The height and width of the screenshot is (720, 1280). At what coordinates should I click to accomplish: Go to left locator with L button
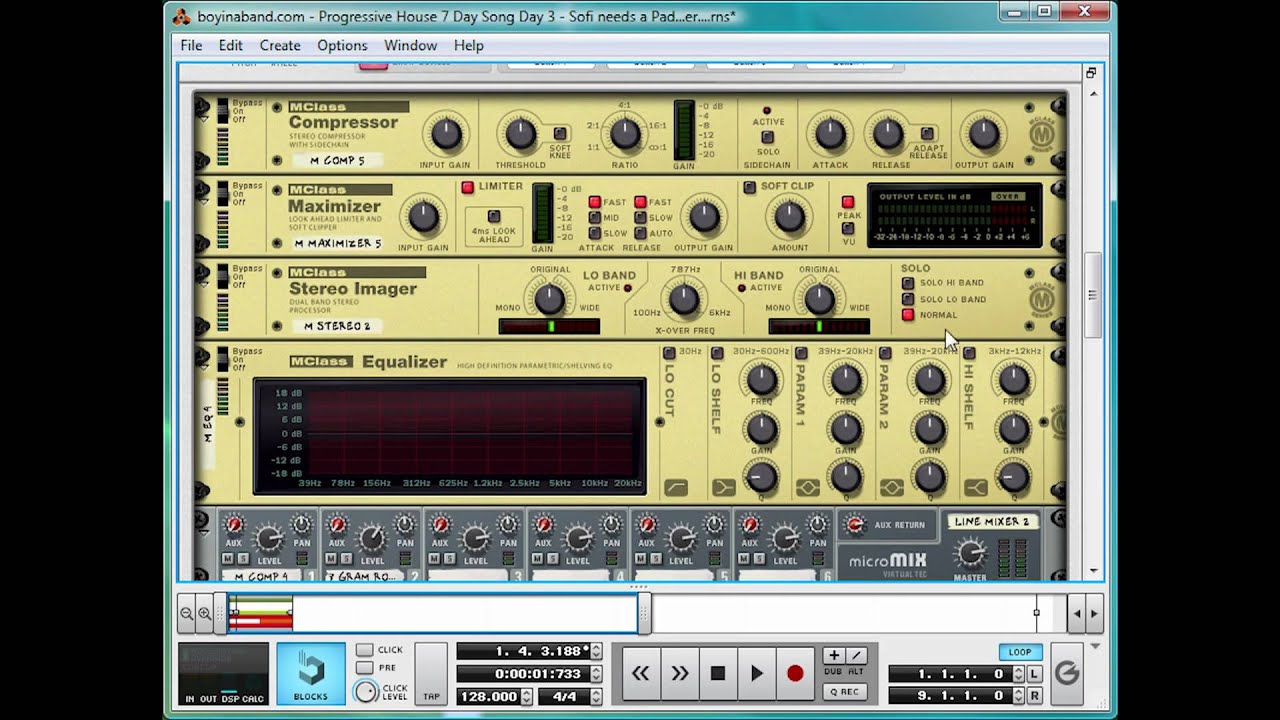[x=1034, y=674]
